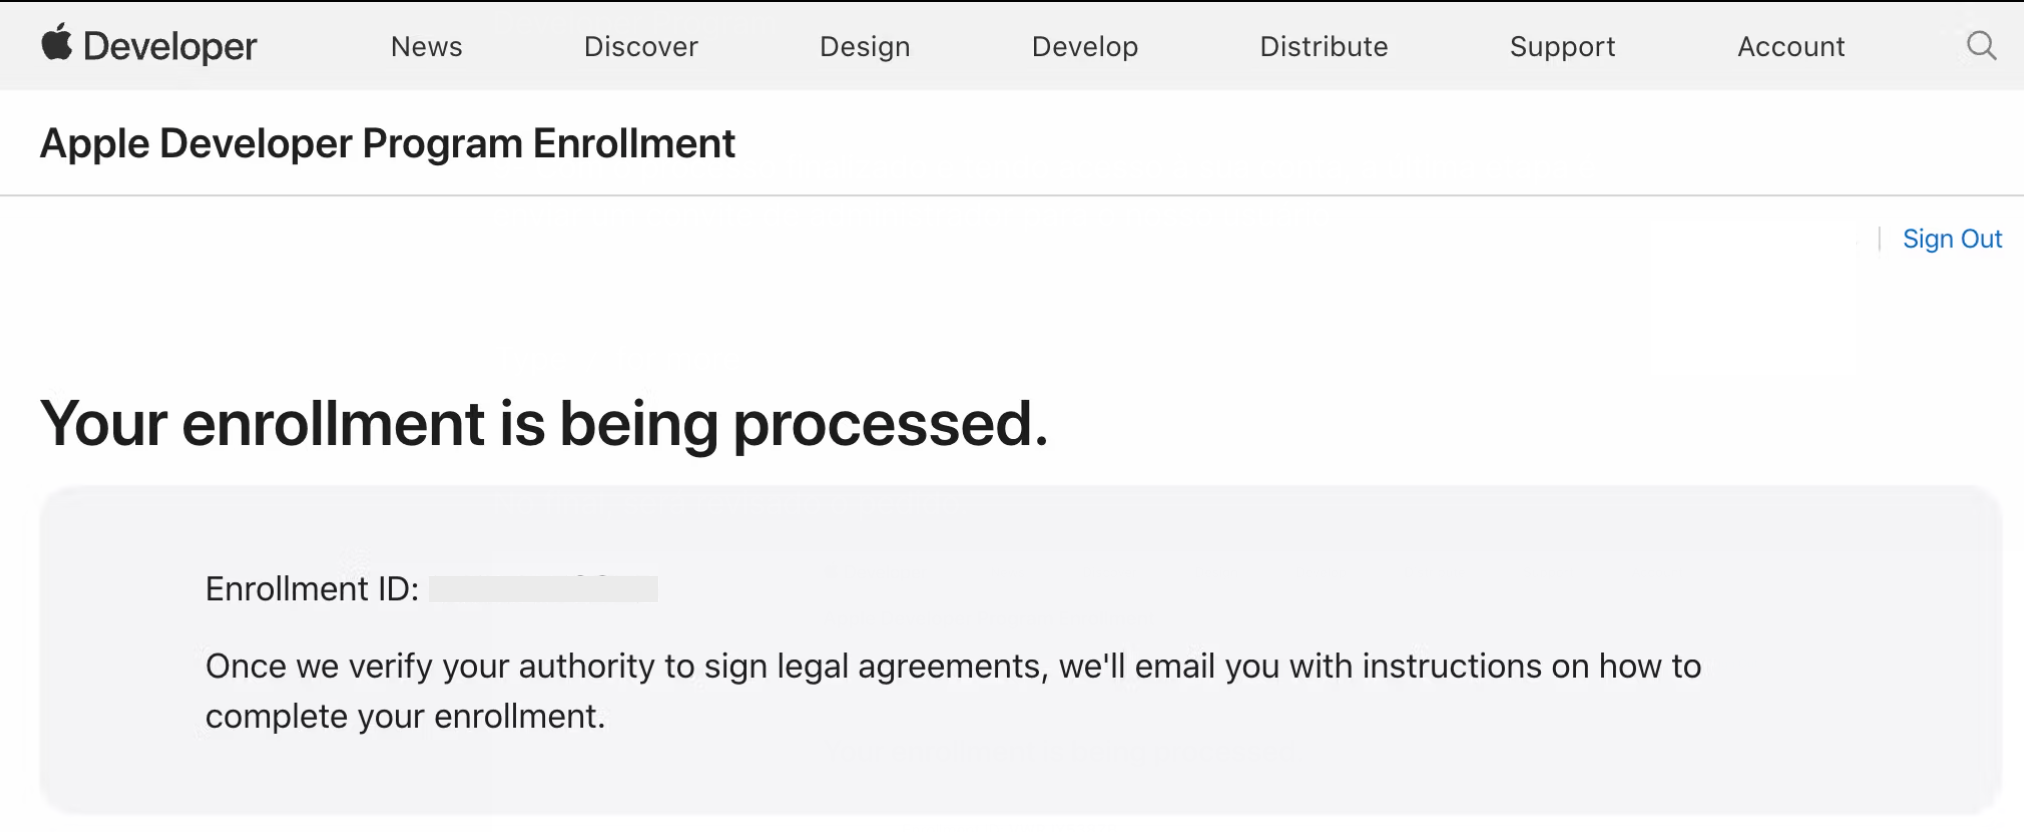This screenshot has height=832, width=2024.
Task: Click the Apple Developer Program Enrollment title
Action: [387, 144]
